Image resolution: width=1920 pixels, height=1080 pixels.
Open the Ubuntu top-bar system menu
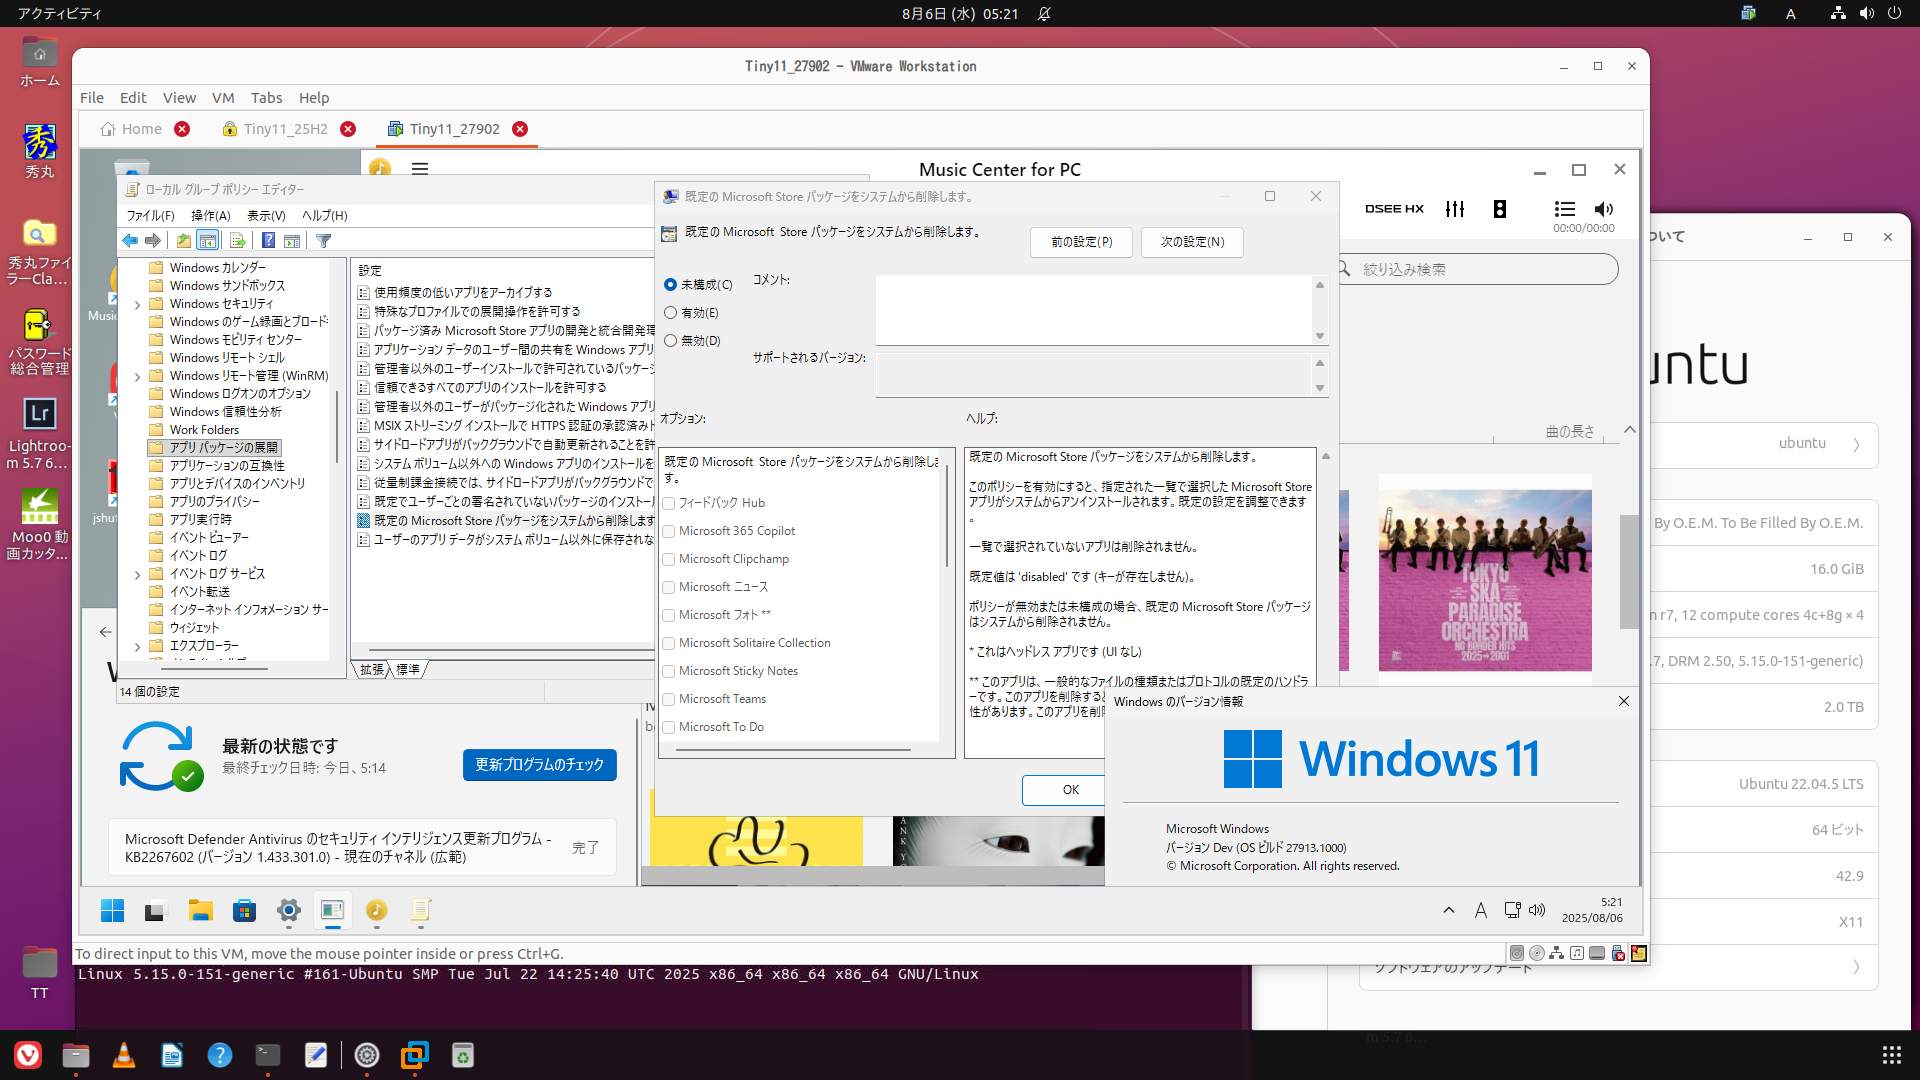pos(1866,14)
